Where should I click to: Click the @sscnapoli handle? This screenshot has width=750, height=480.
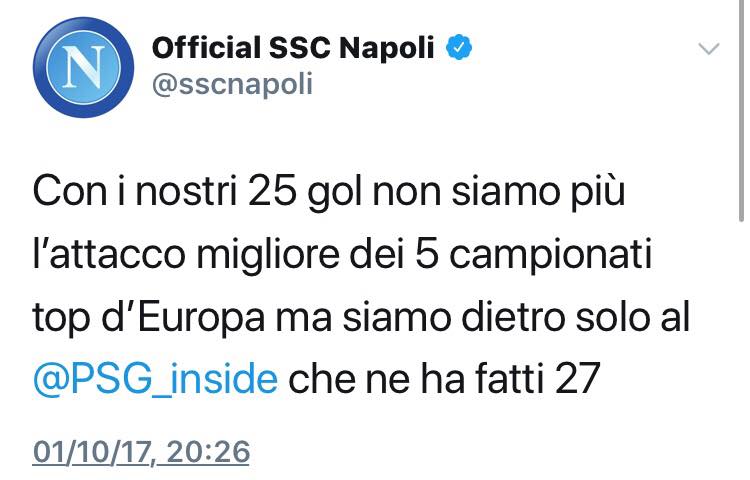[232, 84]
